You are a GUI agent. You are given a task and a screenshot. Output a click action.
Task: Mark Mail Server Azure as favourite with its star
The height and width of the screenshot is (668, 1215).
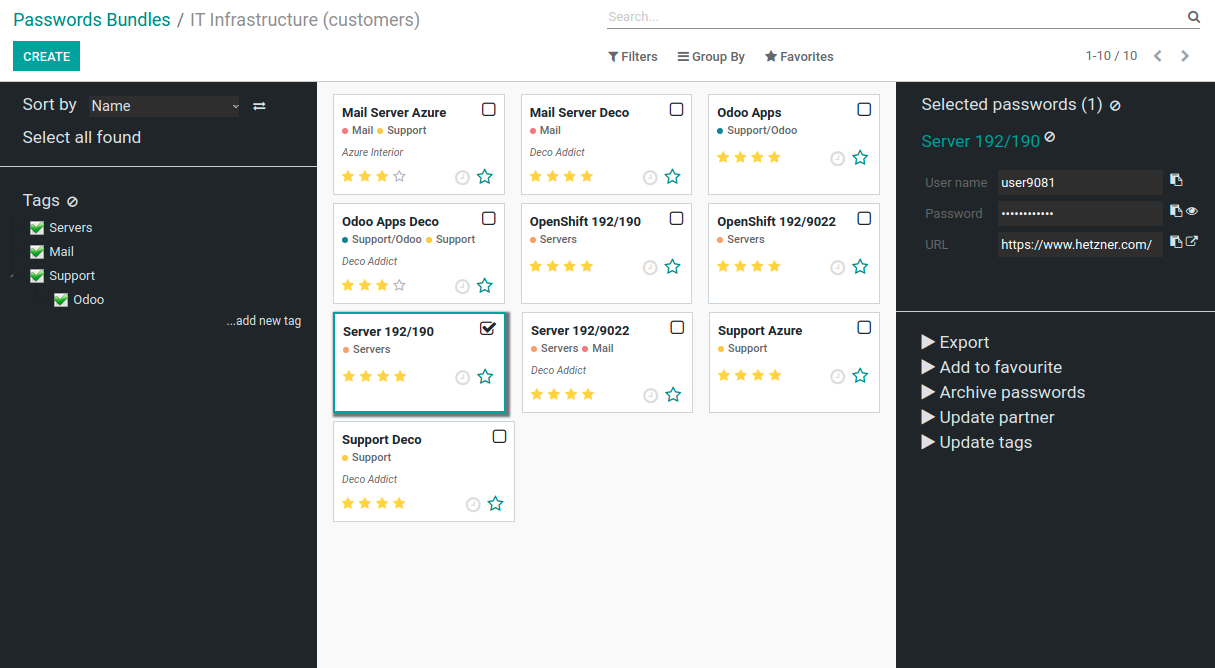(485, 177)
